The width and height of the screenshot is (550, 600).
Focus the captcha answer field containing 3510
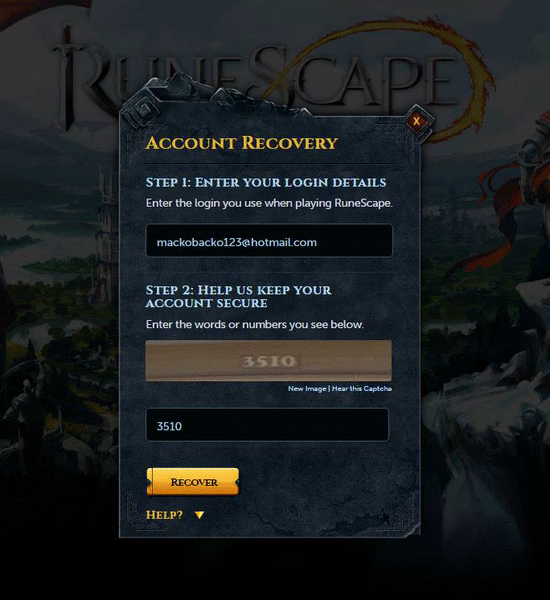coord(267,425)
